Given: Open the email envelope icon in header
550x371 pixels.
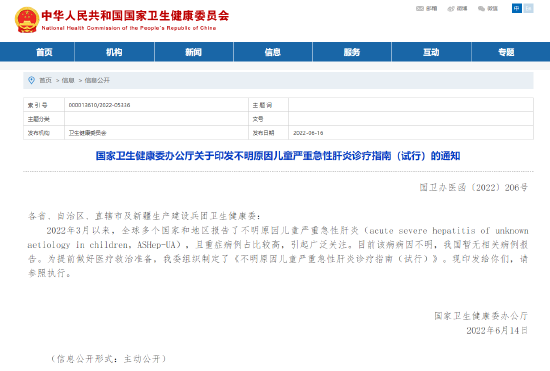Looking at the screenshot, I should [x=420, y=8].
